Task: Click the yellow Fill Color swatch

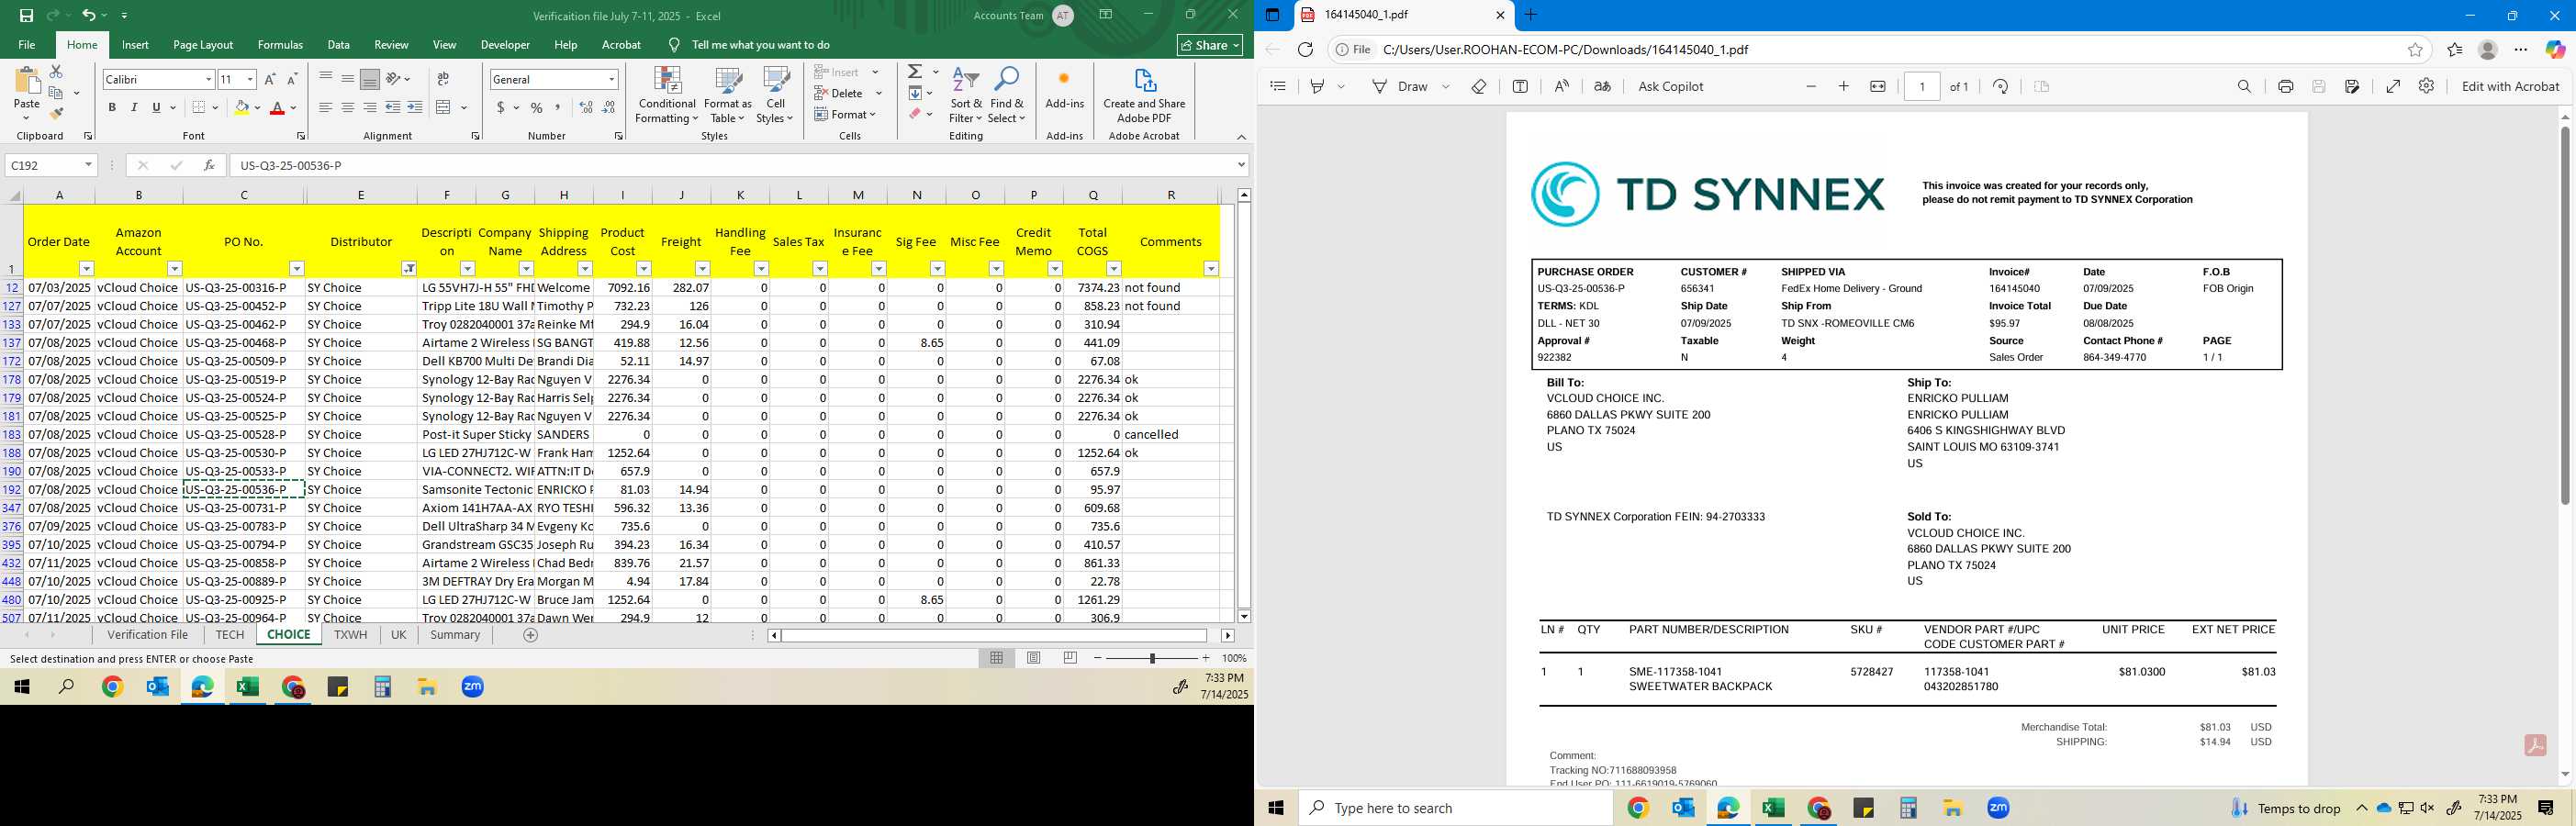Action: (x=241, y=107)
